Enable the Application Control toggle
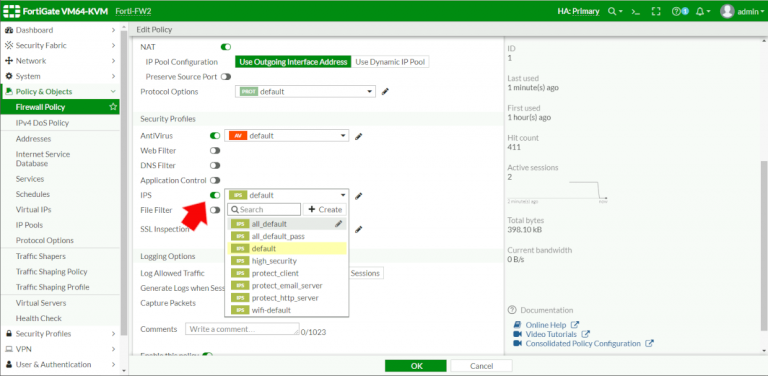The height and width of the screenshot is (376, 768). 215,180
